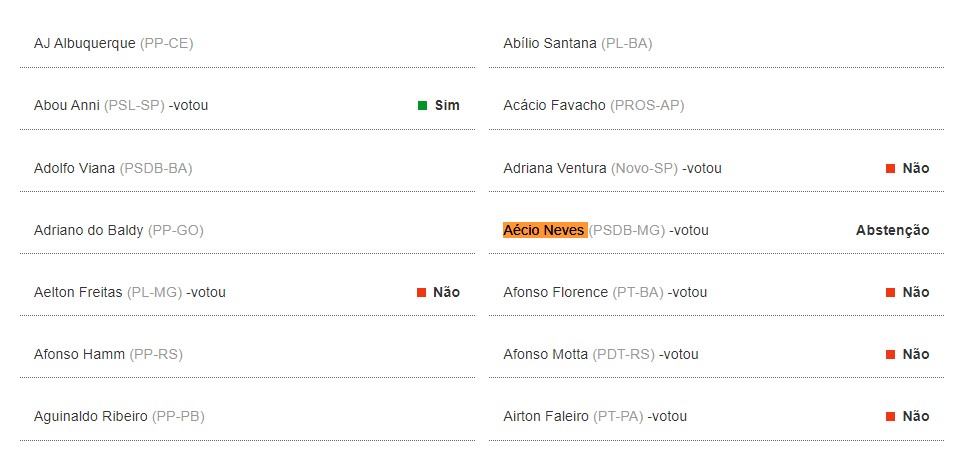Click Aelton Freitas deputy name
This screenshot has height=465, width=969.
[79, 292]
